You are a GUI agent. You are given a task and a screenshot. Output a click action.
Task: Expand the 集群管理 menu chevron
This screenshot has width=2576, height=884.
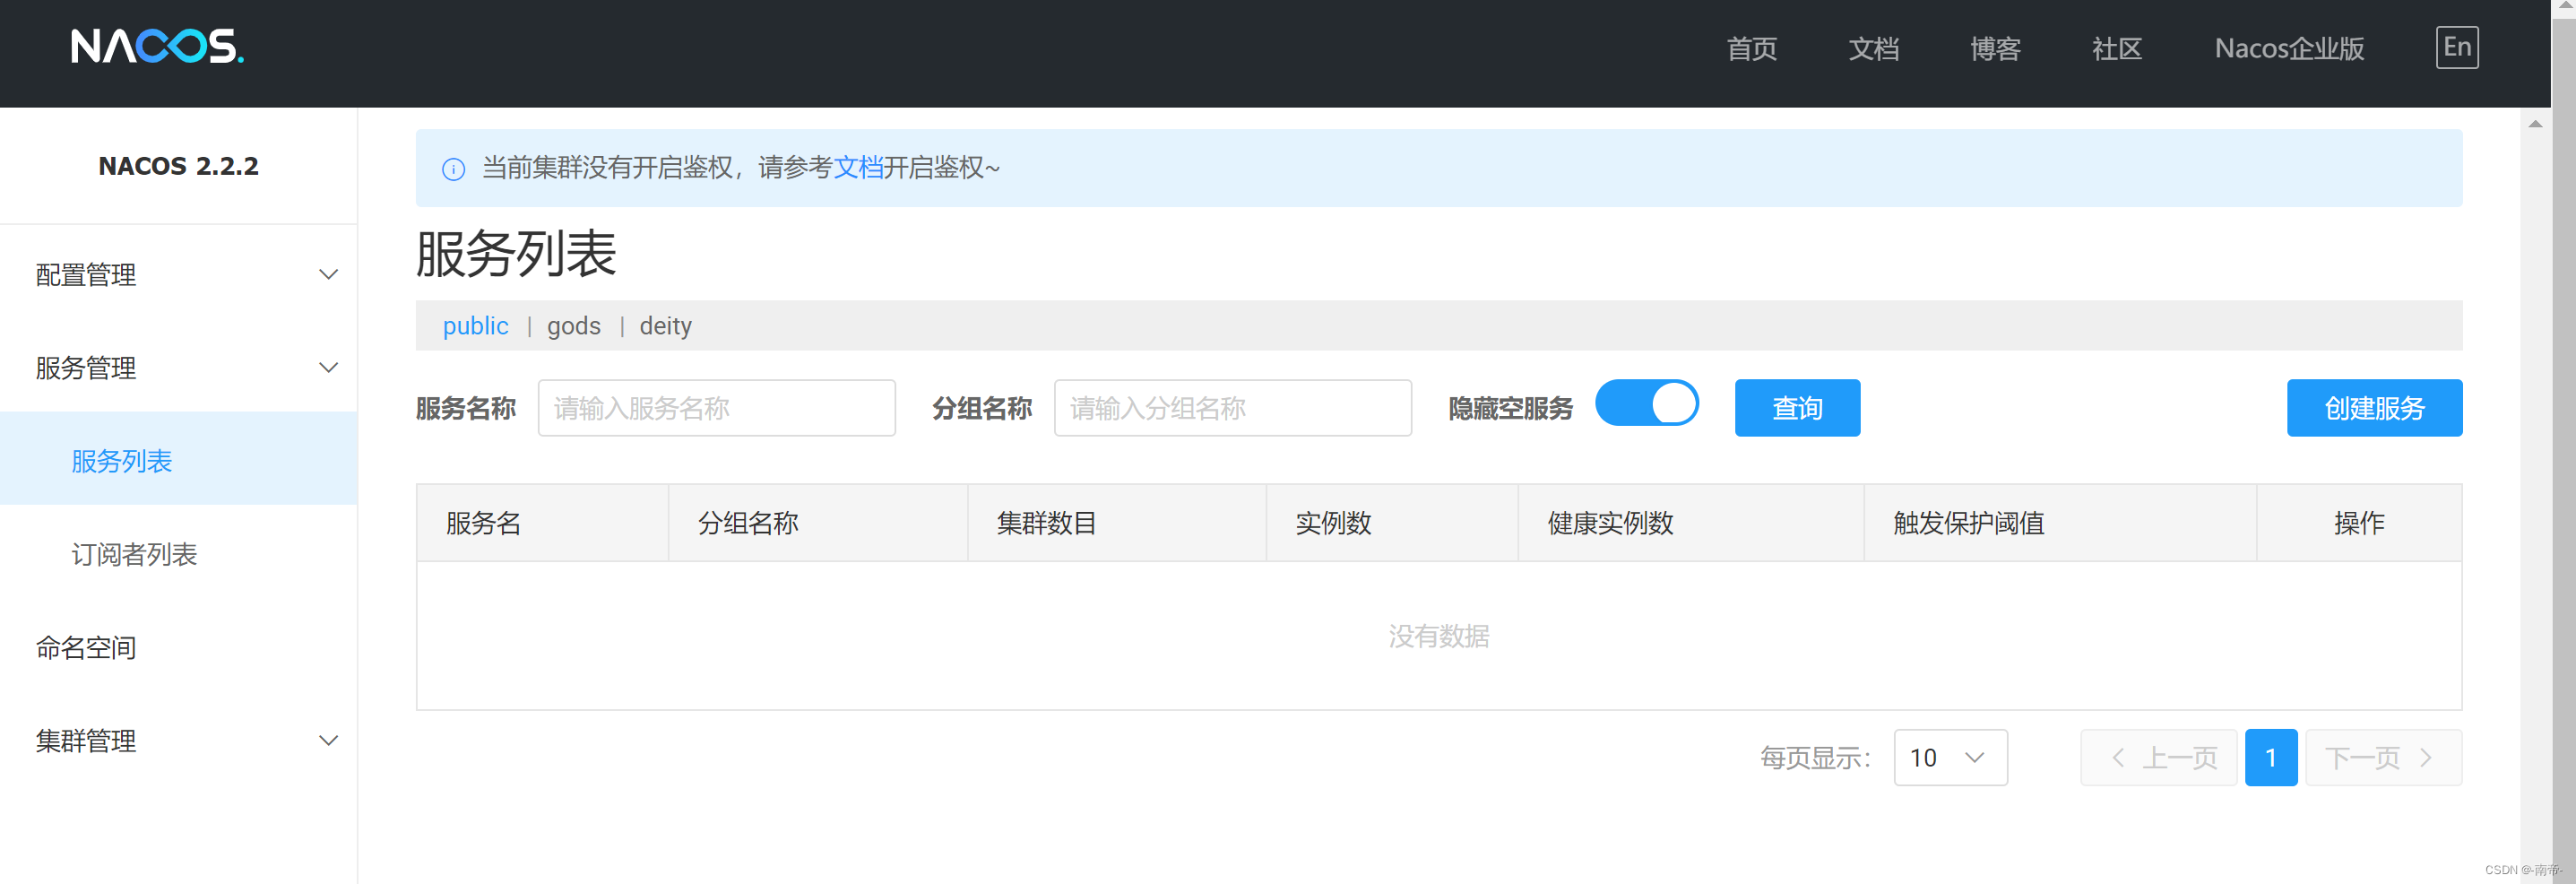click(328, 740)
